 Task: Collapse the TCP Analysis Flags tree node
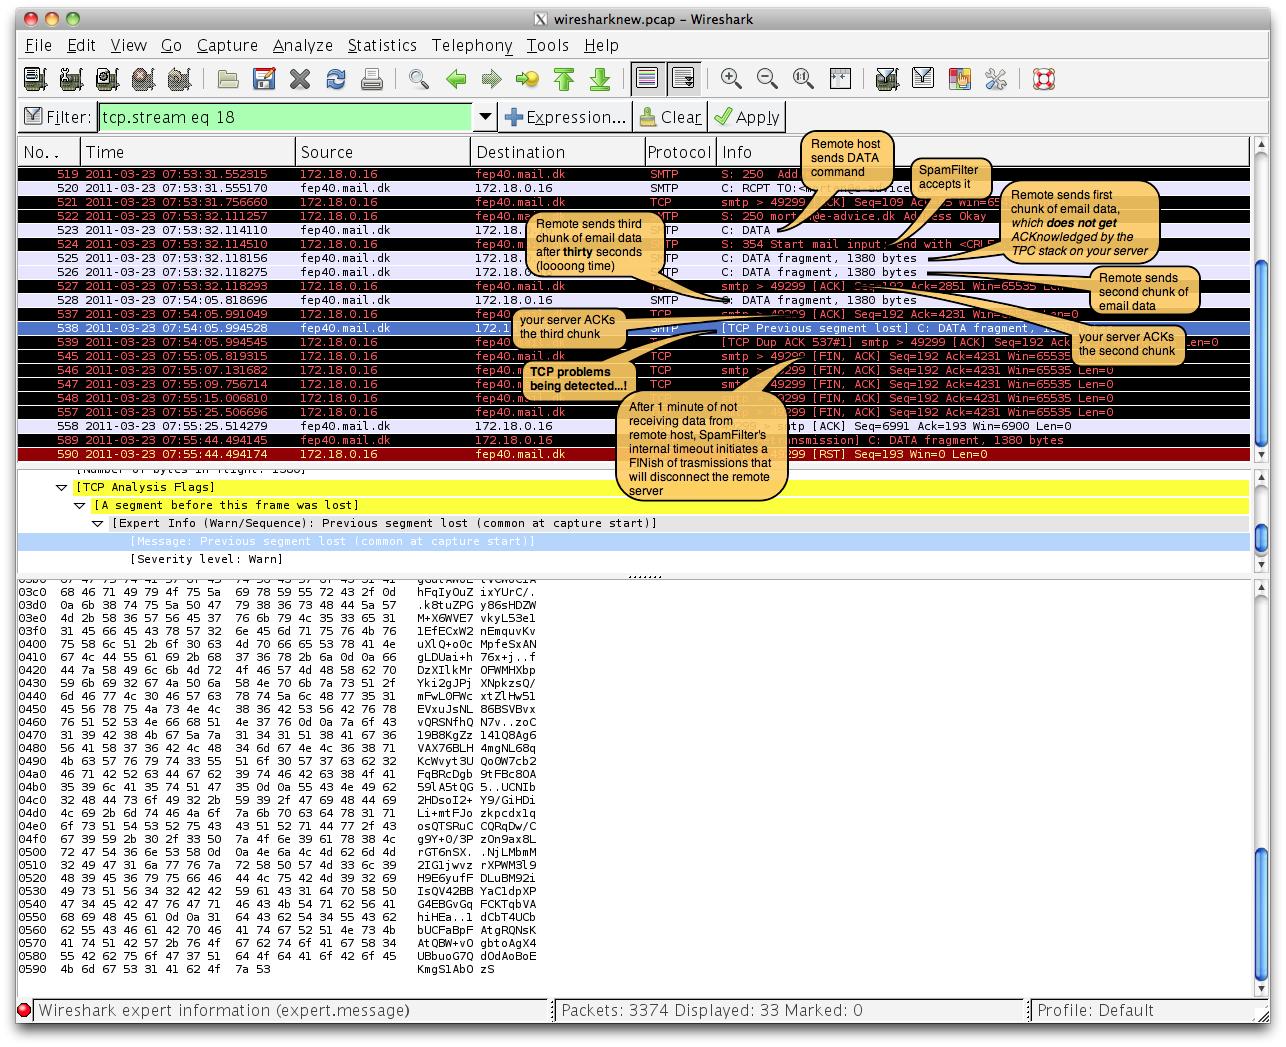point(62,488)
